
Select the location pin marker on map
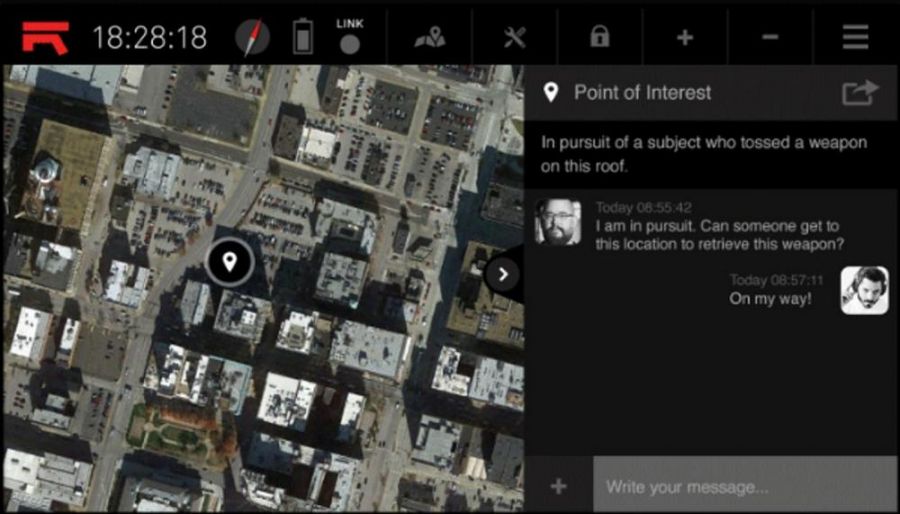coord(230,262)
